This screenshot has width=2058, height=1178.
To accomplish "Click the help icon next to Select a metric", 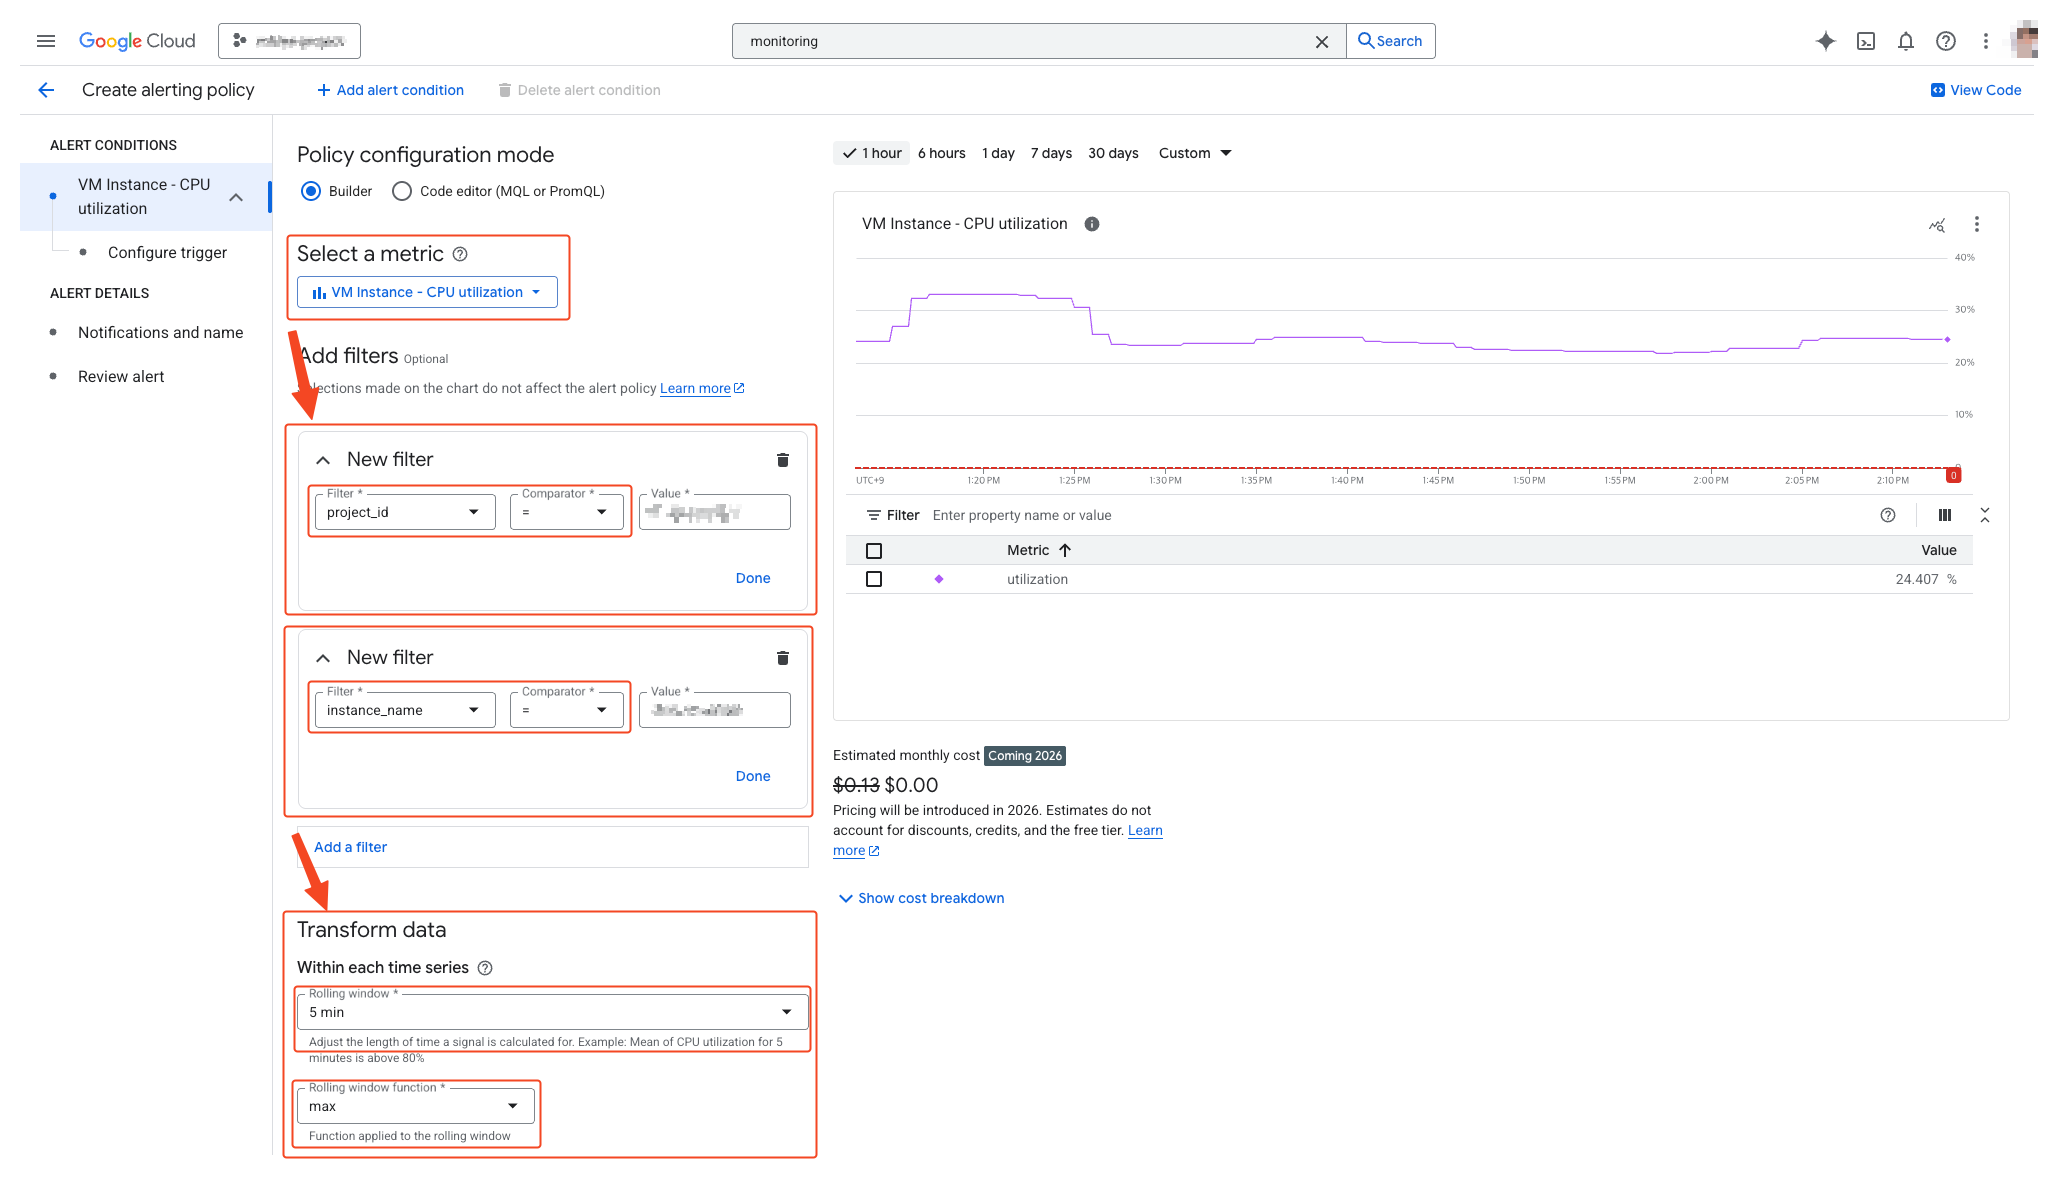I will (x=460, y=254).
